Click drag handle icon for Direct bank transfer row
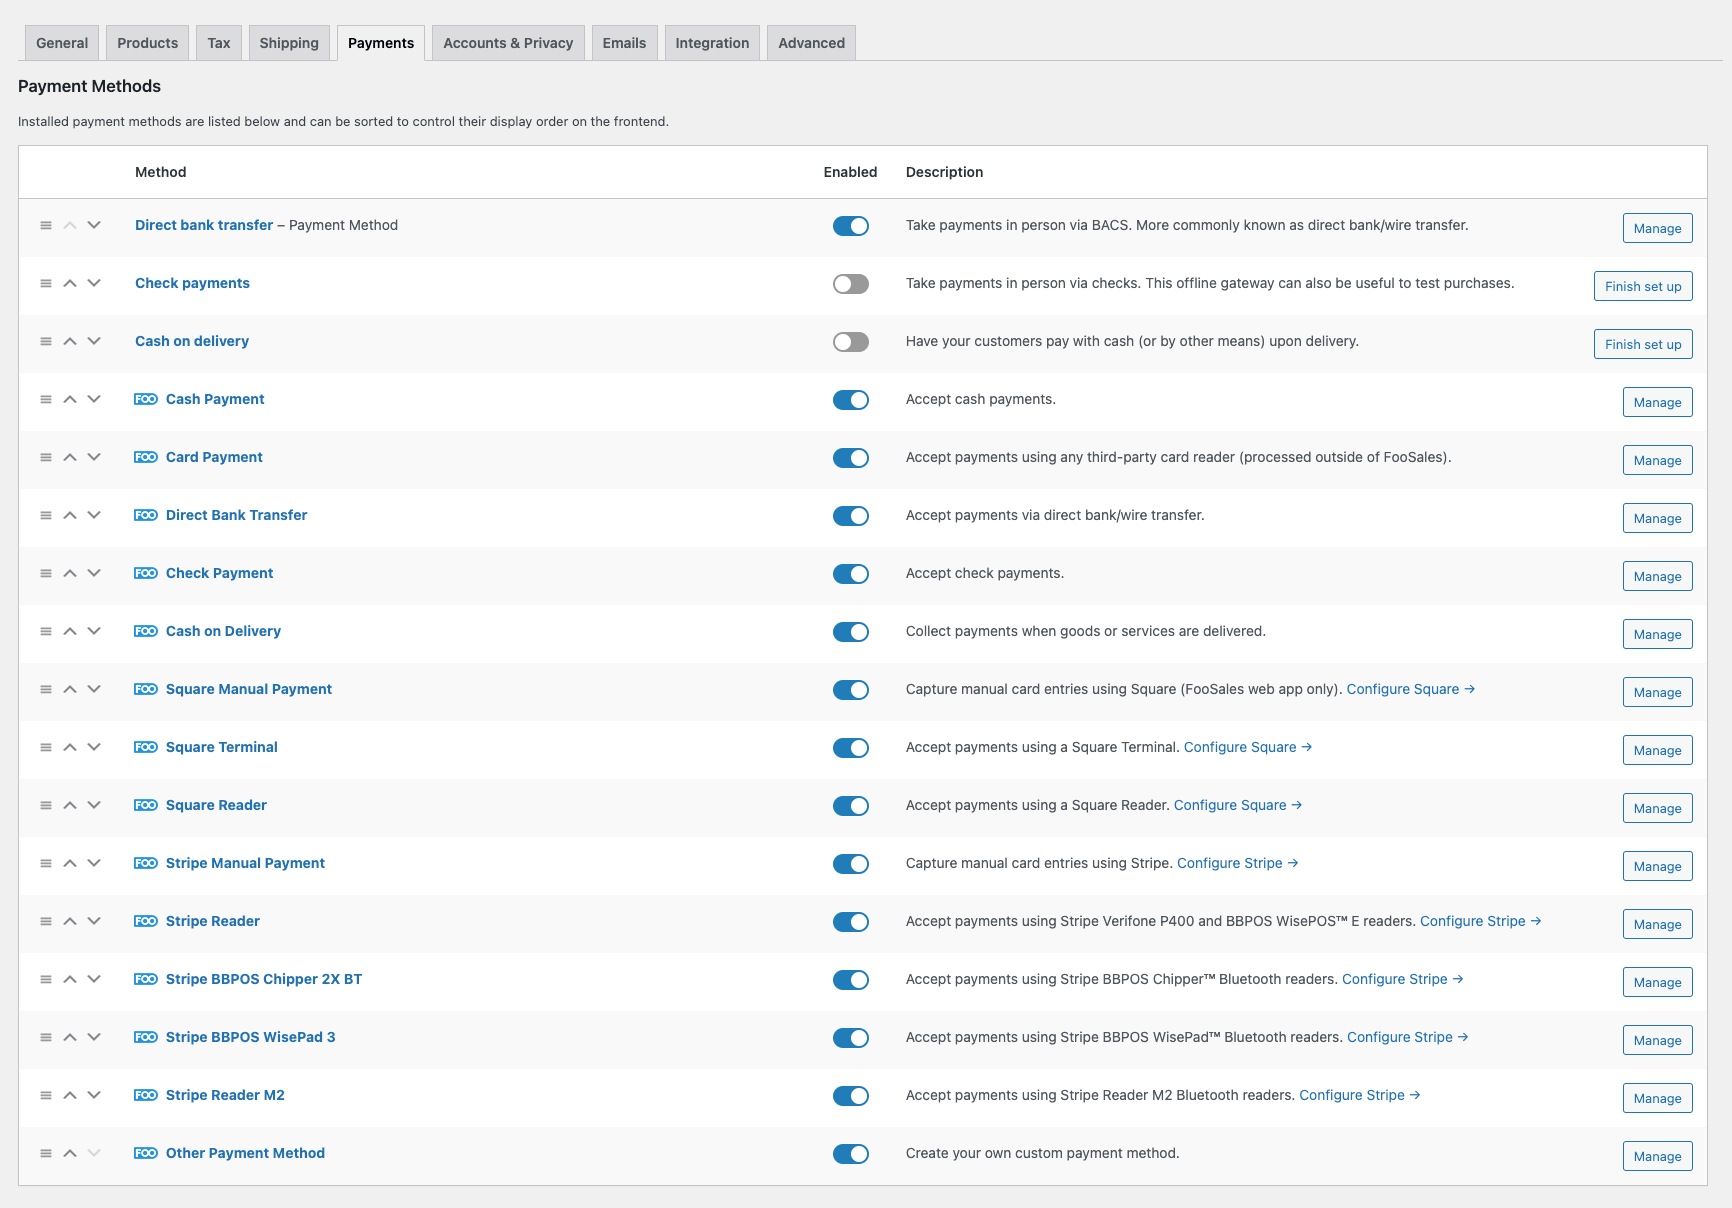The width and height of the screenshot is (1732, 1208). click(46, 225)
